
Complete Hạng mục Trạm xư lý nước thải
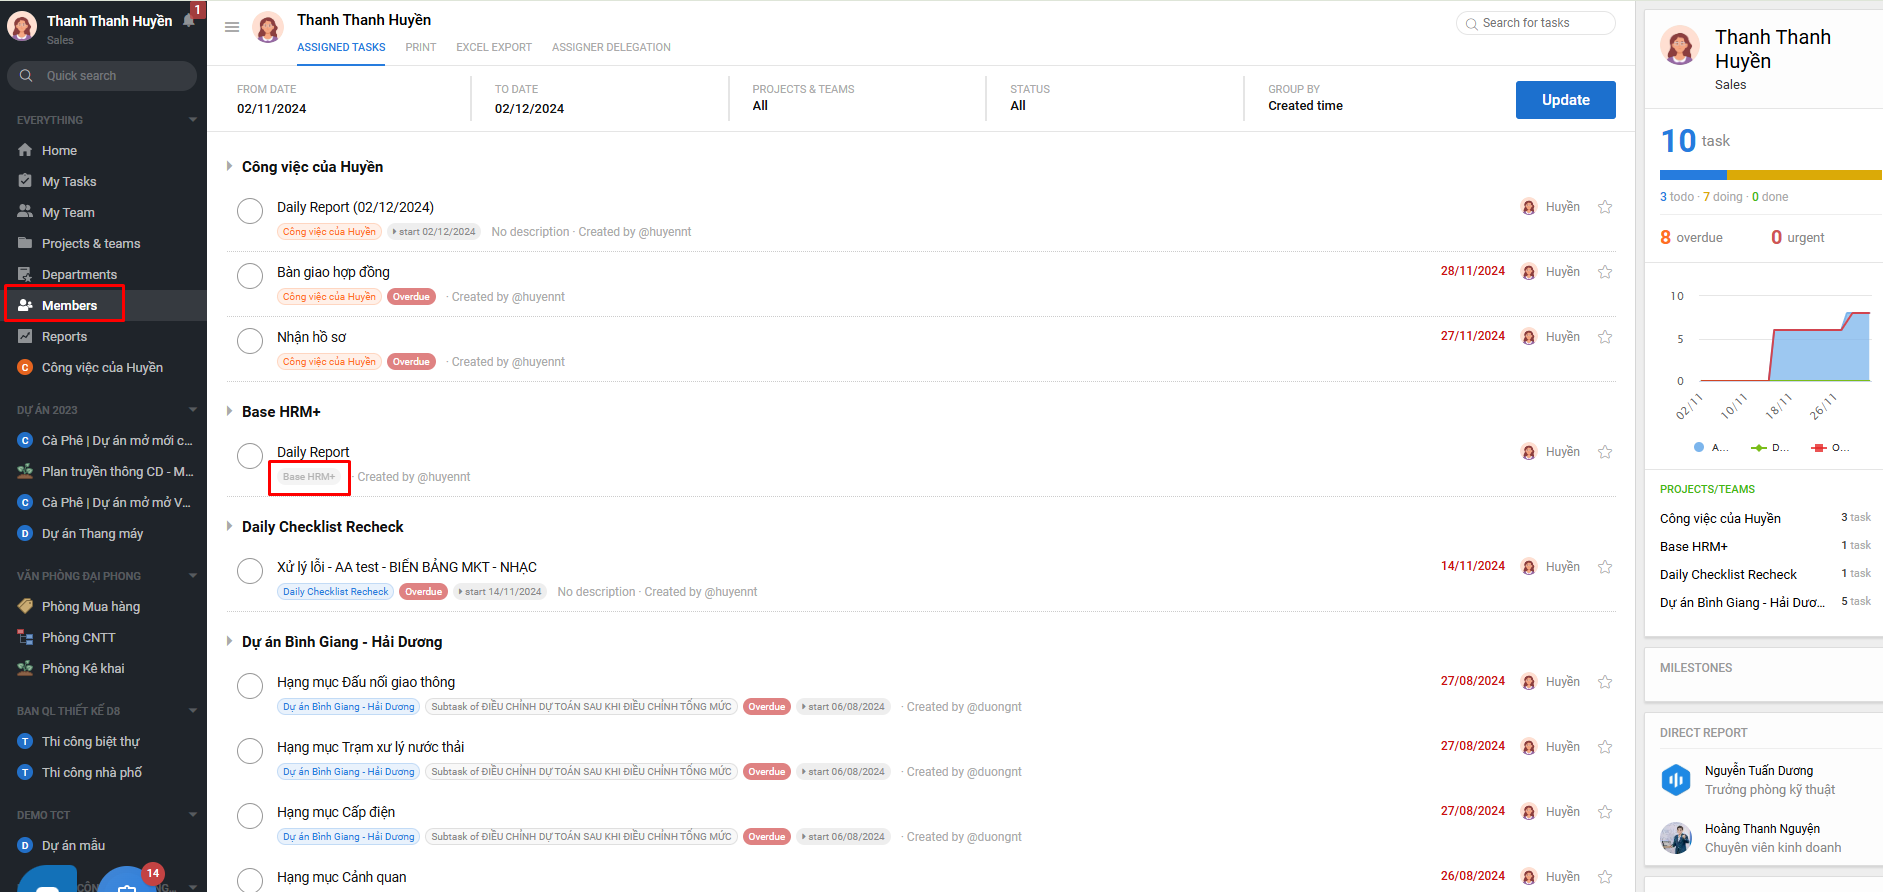(250, 751)
